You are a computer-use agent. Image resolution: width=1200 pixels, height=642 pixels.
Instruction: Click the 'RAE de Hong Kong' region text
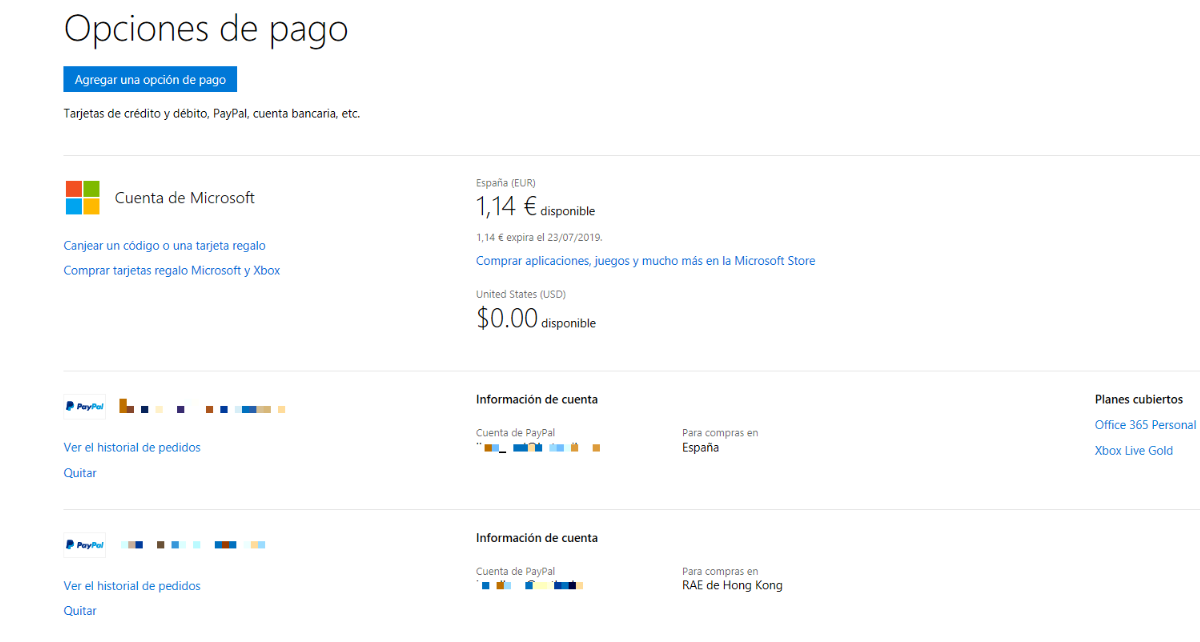pyautogui.click(x=732, y=586)
